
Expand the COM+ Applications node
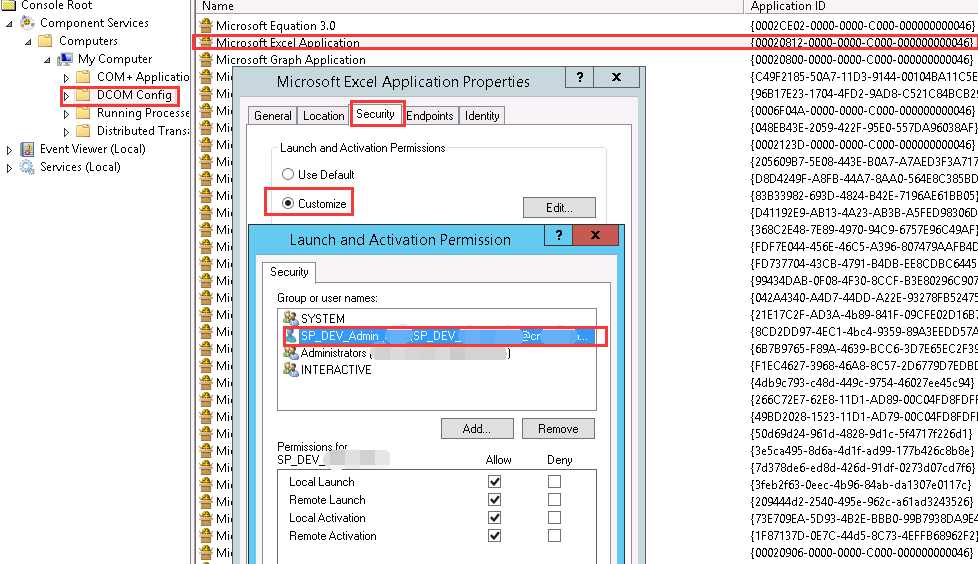(66, 78)
